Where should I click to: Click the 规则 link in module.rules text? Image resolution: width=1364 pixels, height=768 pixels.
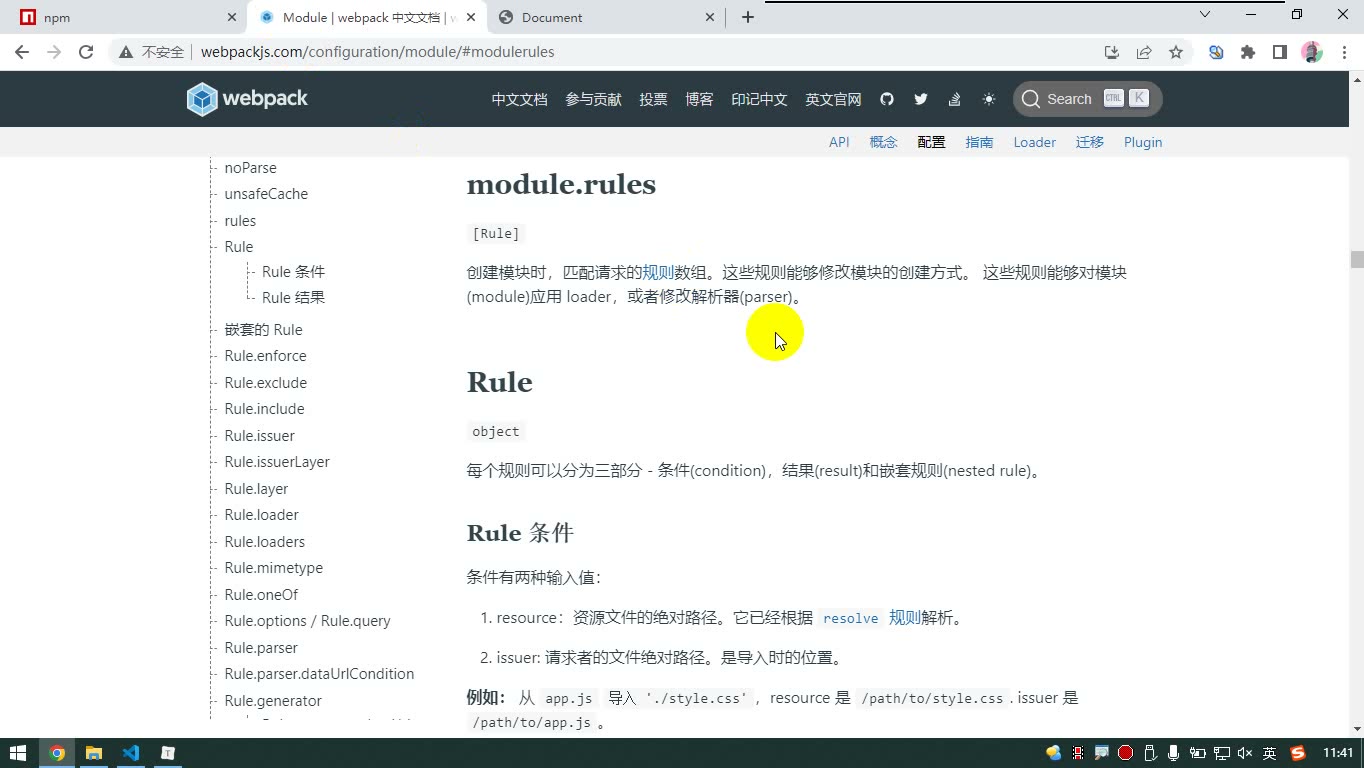(658, 272)
